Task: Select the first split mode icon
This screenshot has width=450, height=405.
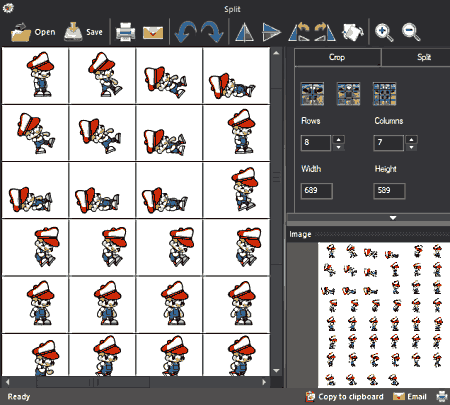Action: [x=312, y=94]
